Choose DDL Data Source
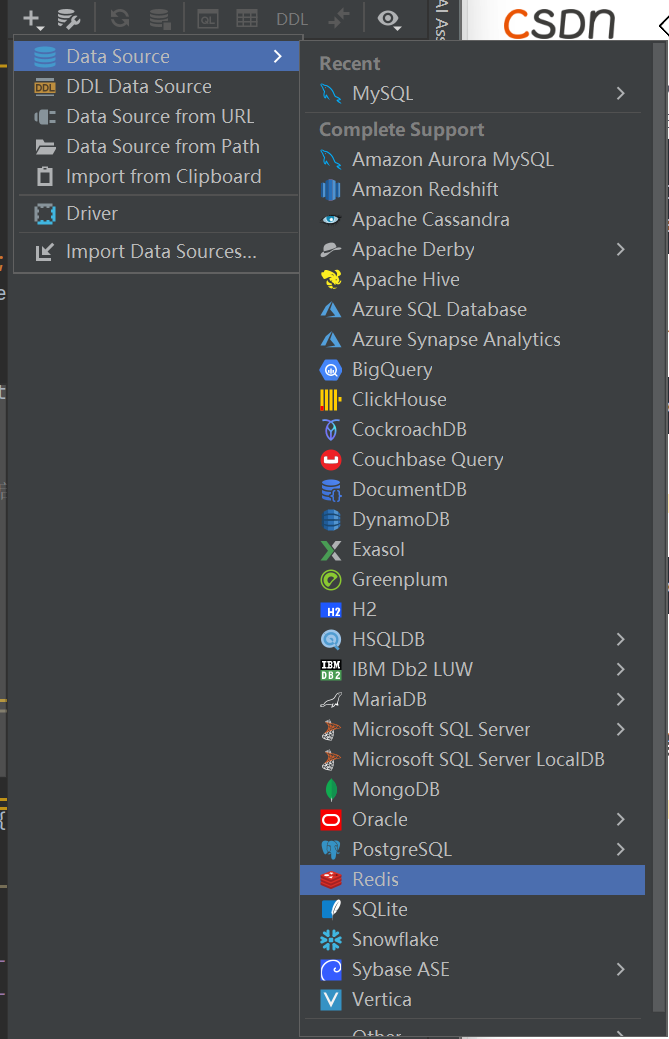The image size is (669, 1039). pyautogui.click(x=156, y=86)
